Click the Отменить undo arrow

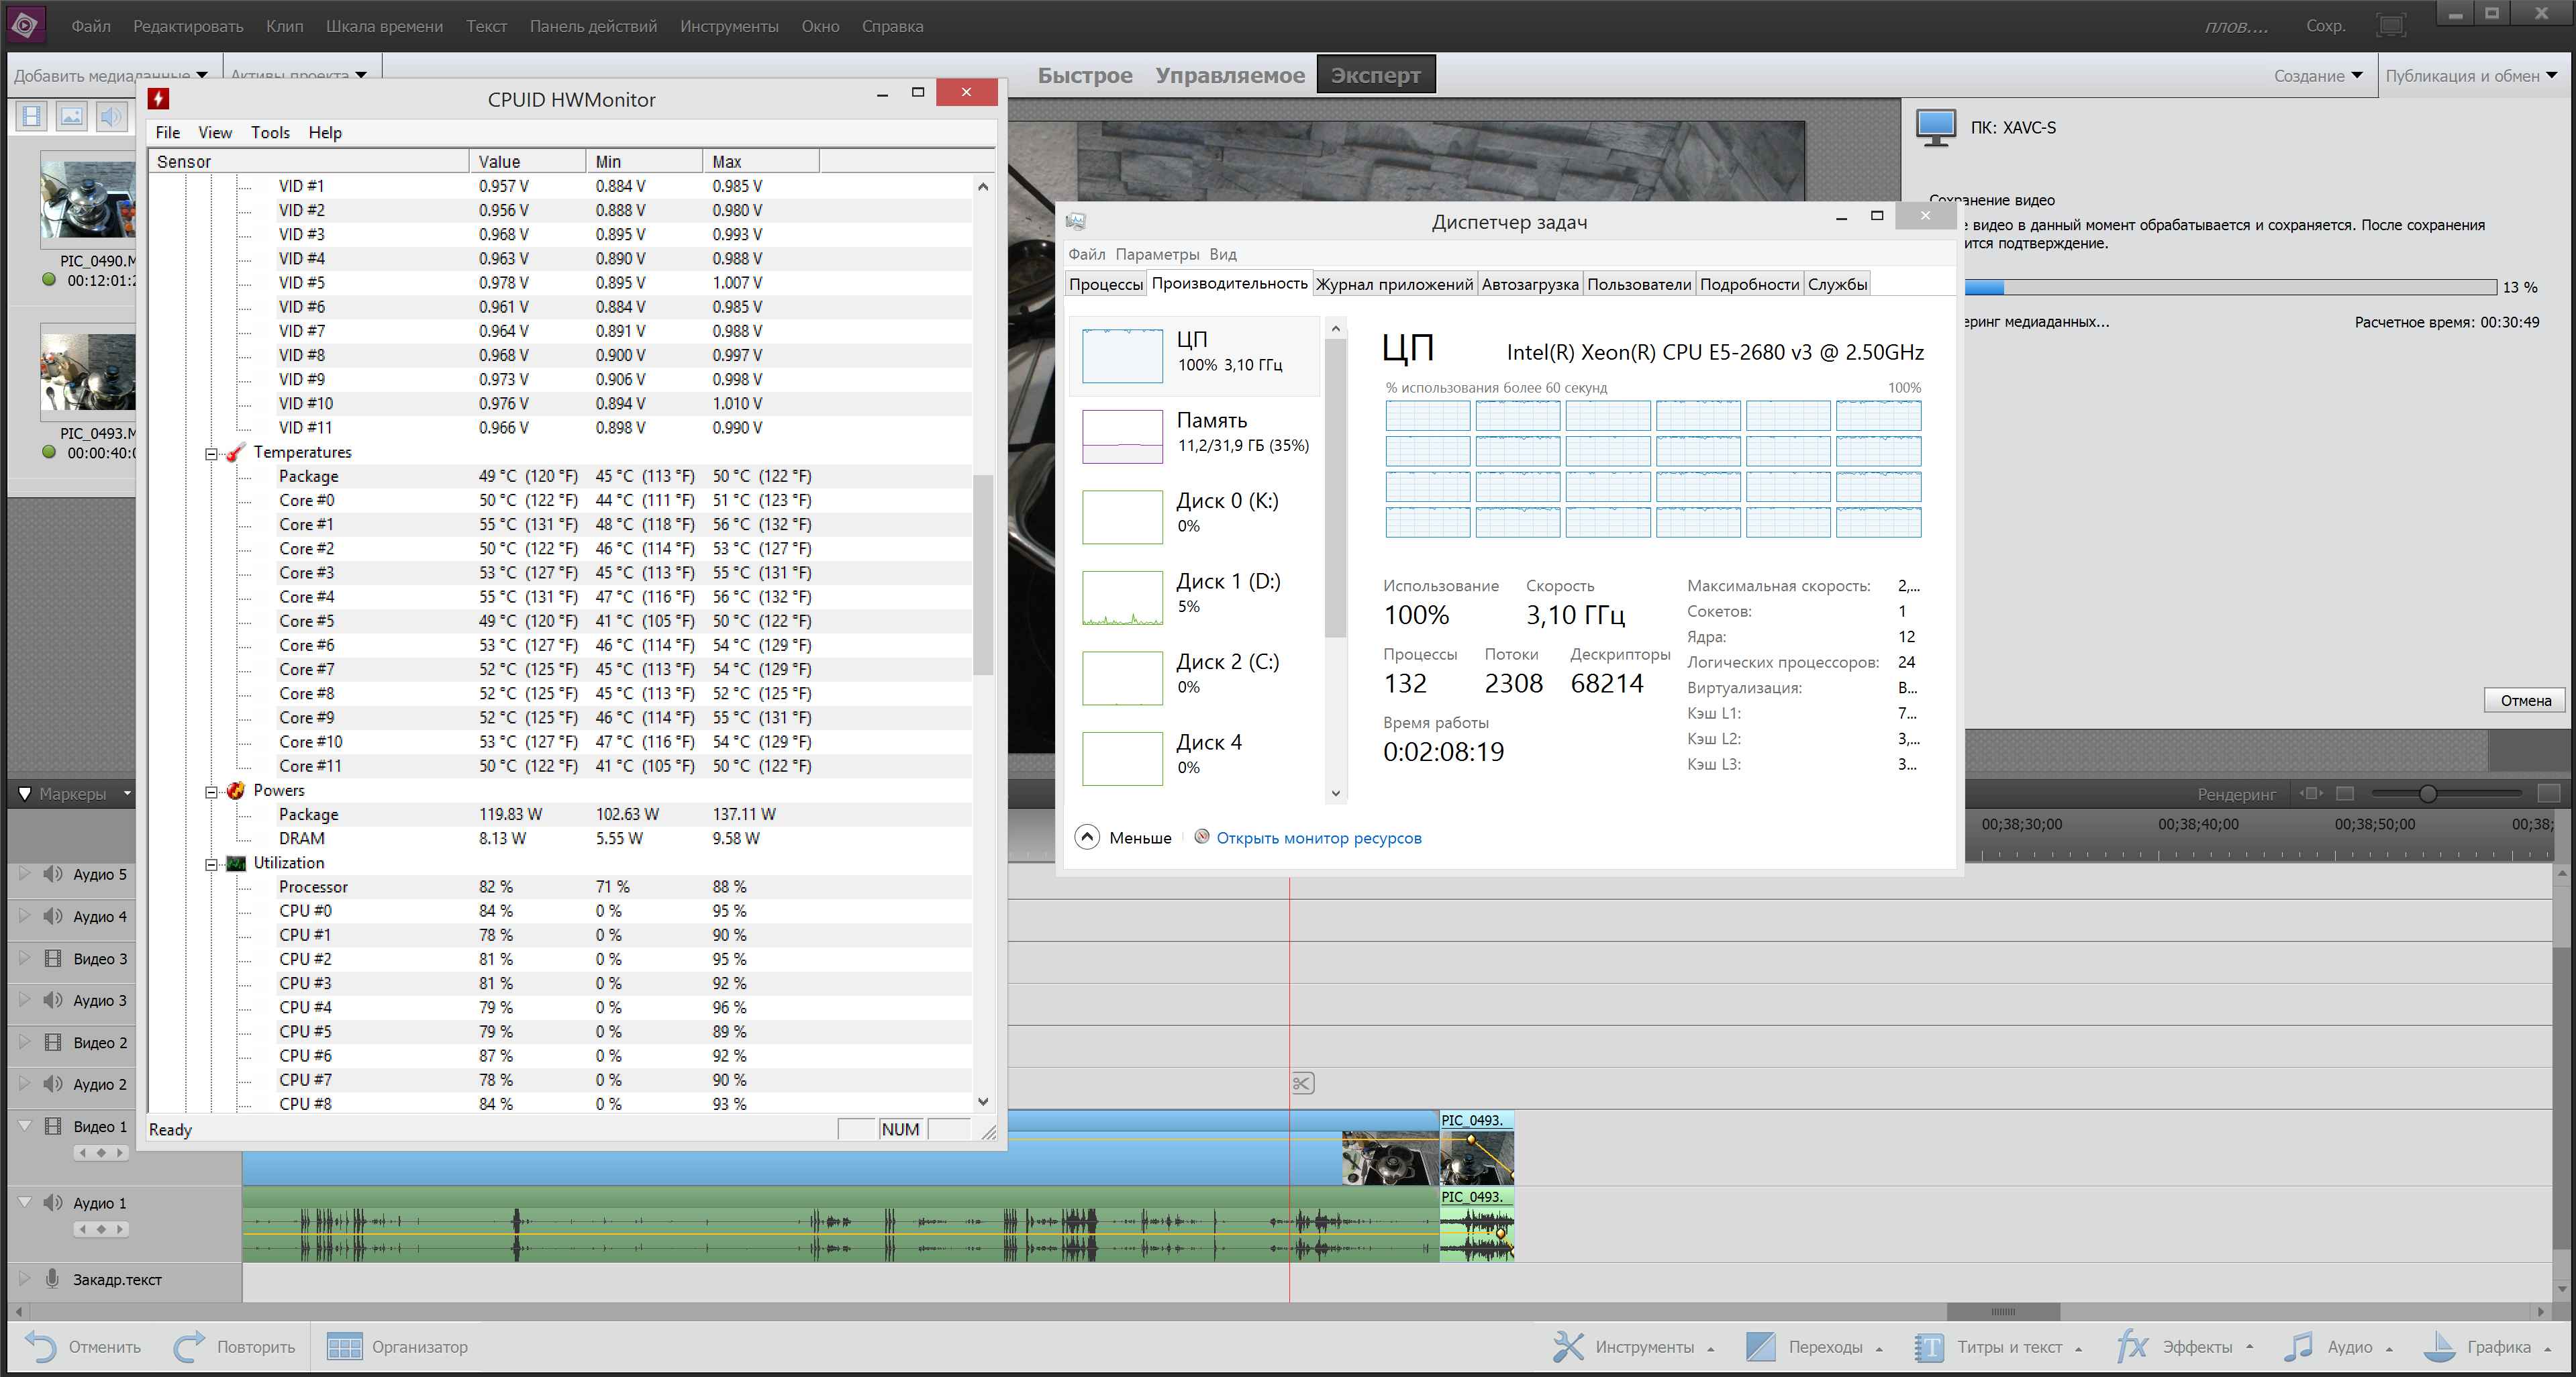click(40, 1347)
